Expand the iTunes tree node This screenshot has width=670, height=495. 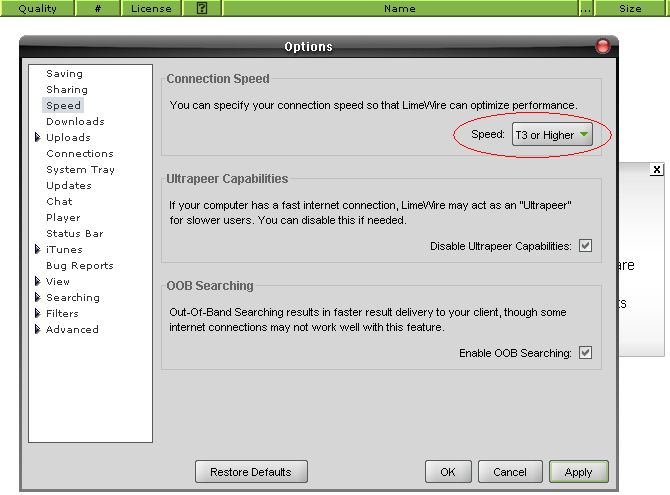[x=38, y=250]
